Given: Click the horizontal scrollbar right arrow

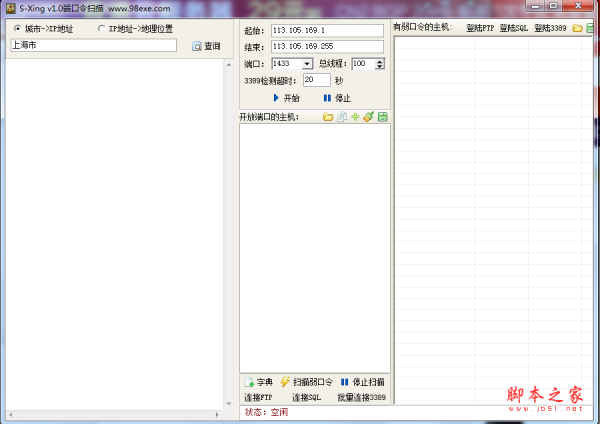Looking at the screenshot, I should pyautogui.click(x=217, y=415).
